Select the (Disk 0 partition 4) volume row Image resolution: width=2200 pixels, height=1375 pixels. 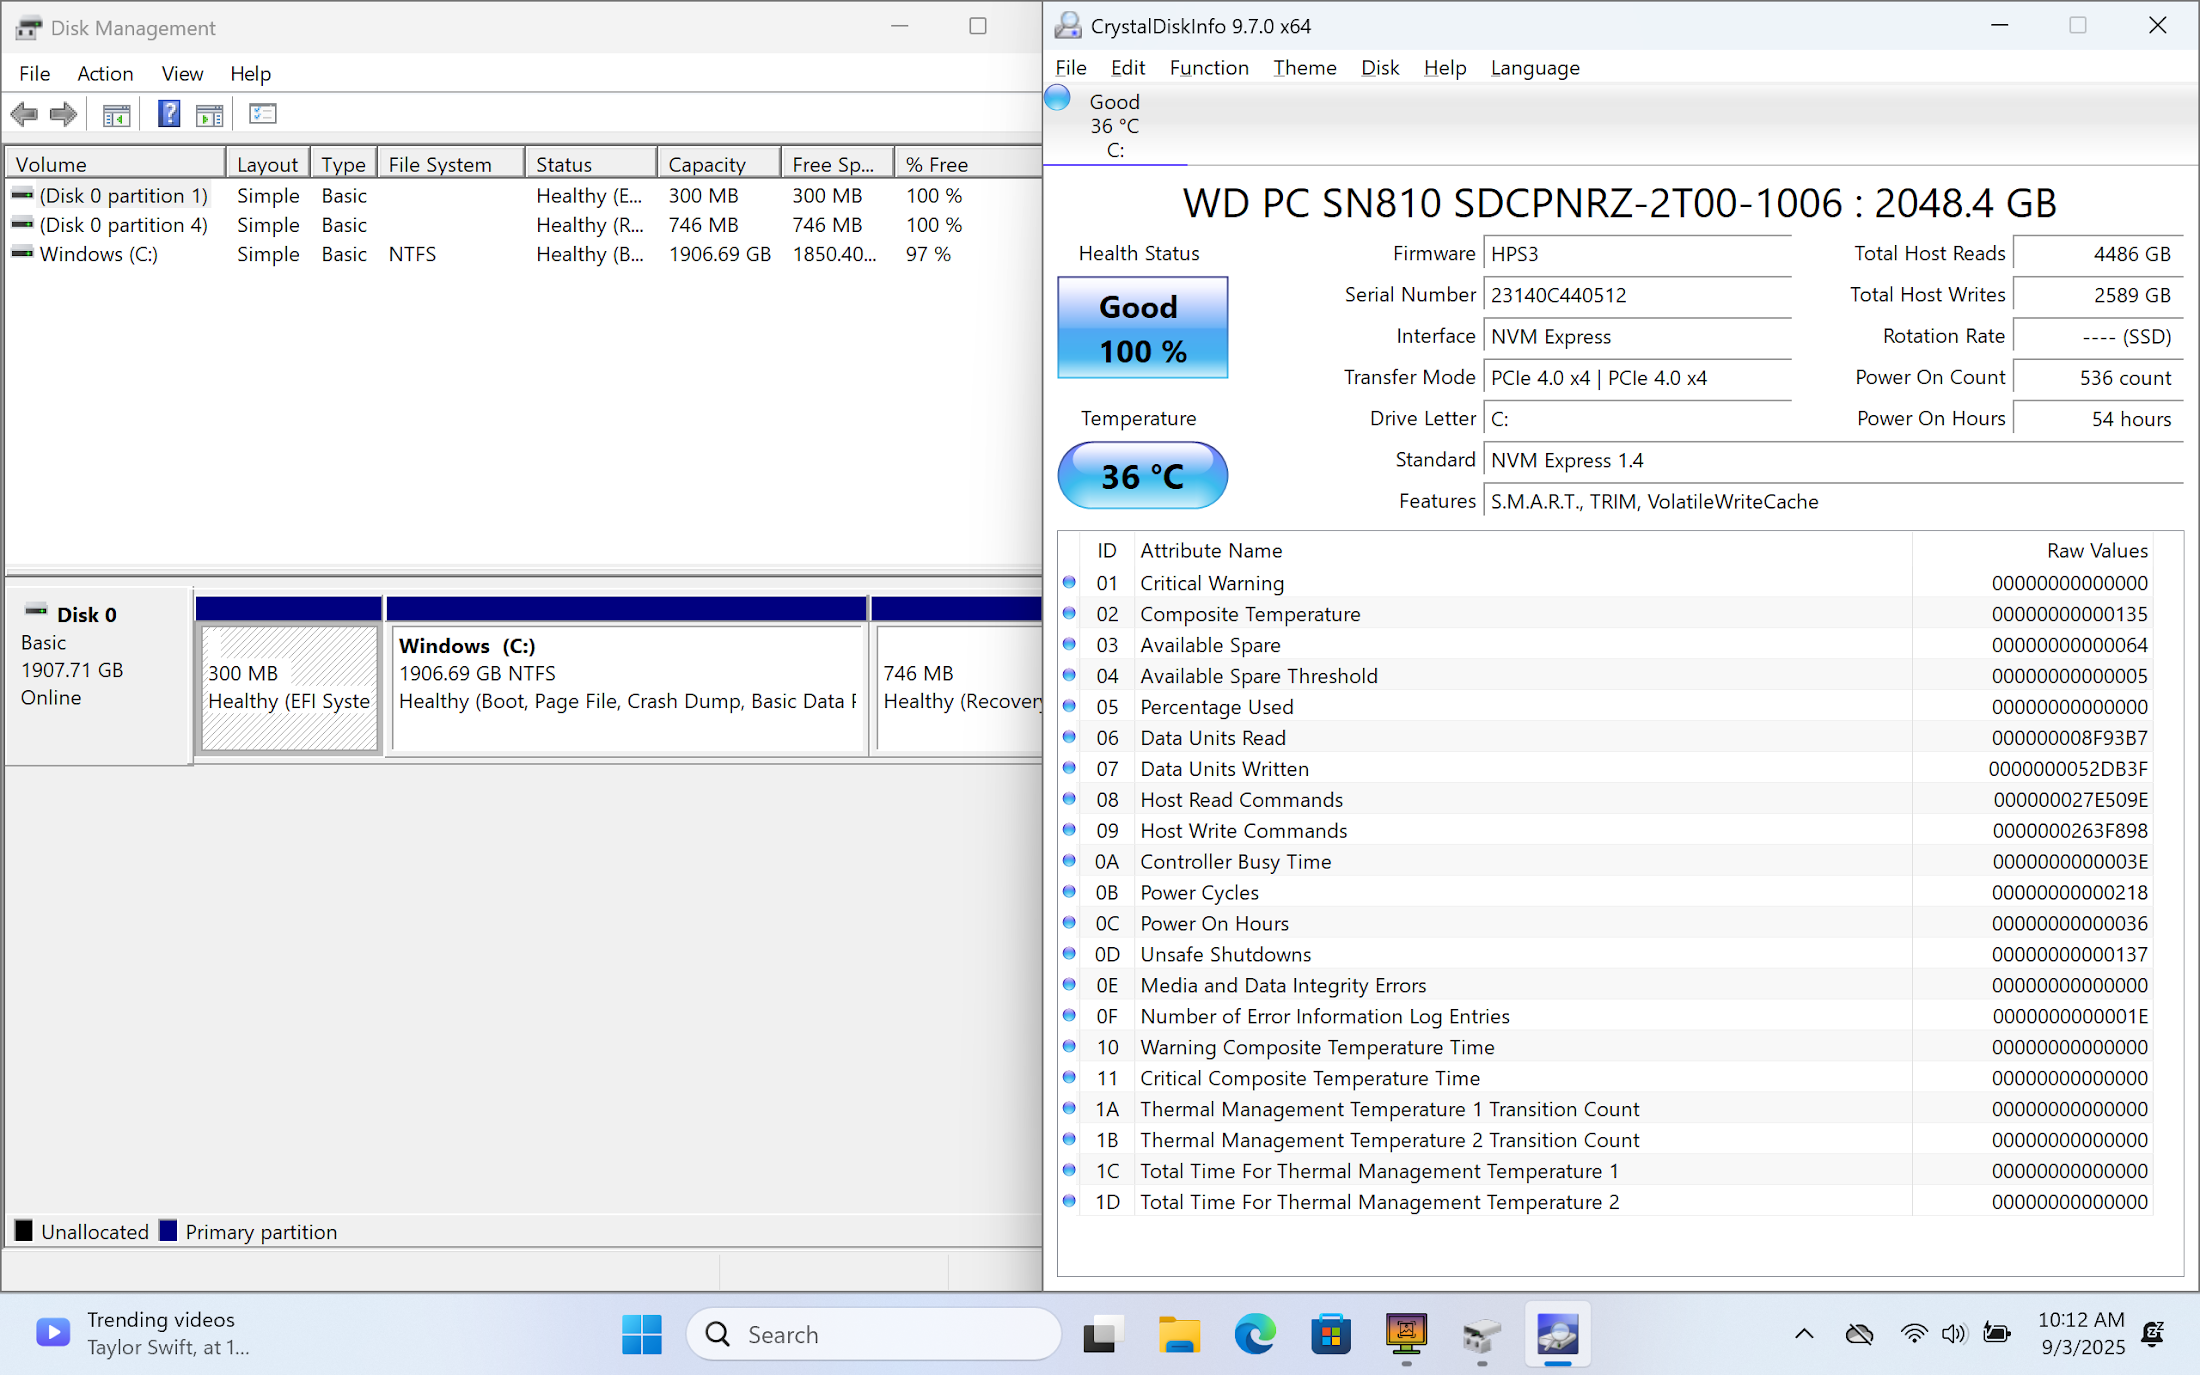pos(523,224)
